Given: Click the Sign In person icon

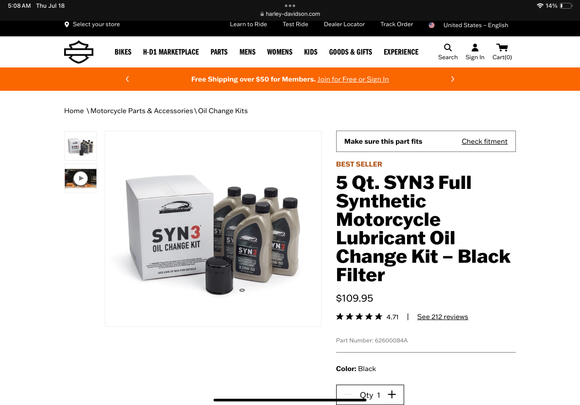Looking at the screenshot, I should (475, 48).
